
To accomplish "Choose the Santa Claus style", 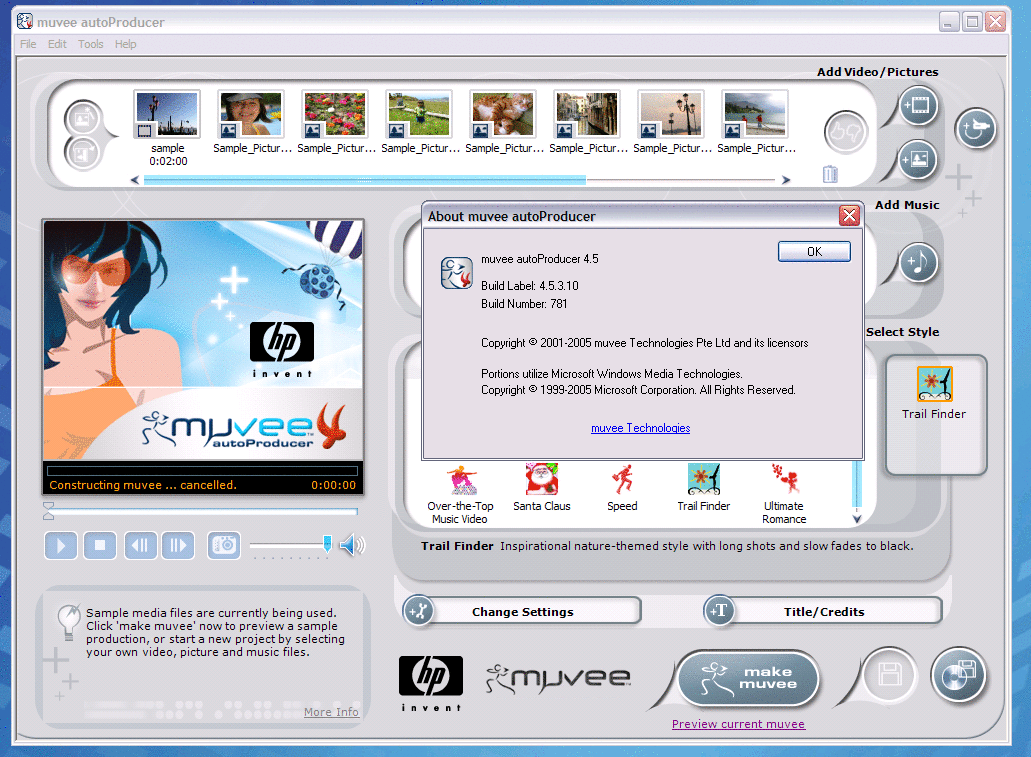I will point(542,488).
